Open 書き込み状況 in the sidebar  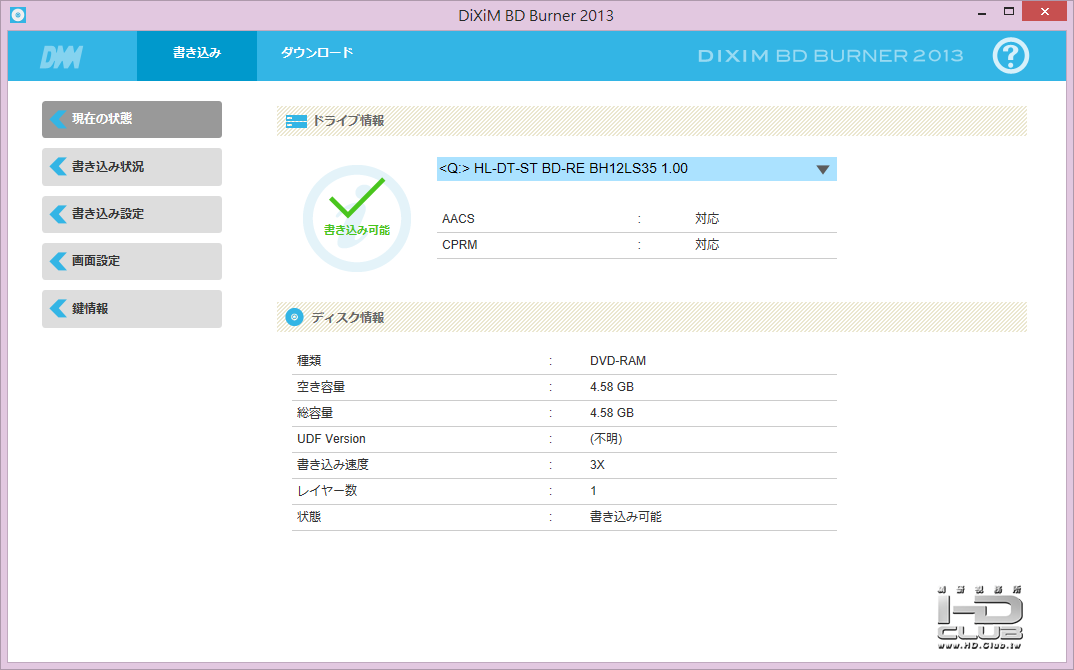132,166
